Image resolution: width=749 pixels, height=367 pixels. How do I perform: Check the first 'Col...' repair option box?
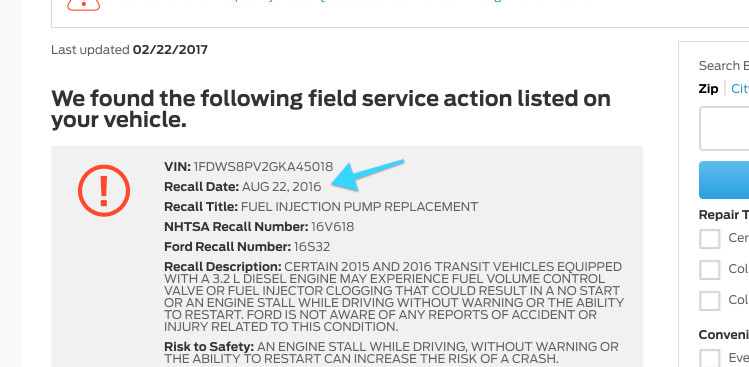click(x=709, y=270)
